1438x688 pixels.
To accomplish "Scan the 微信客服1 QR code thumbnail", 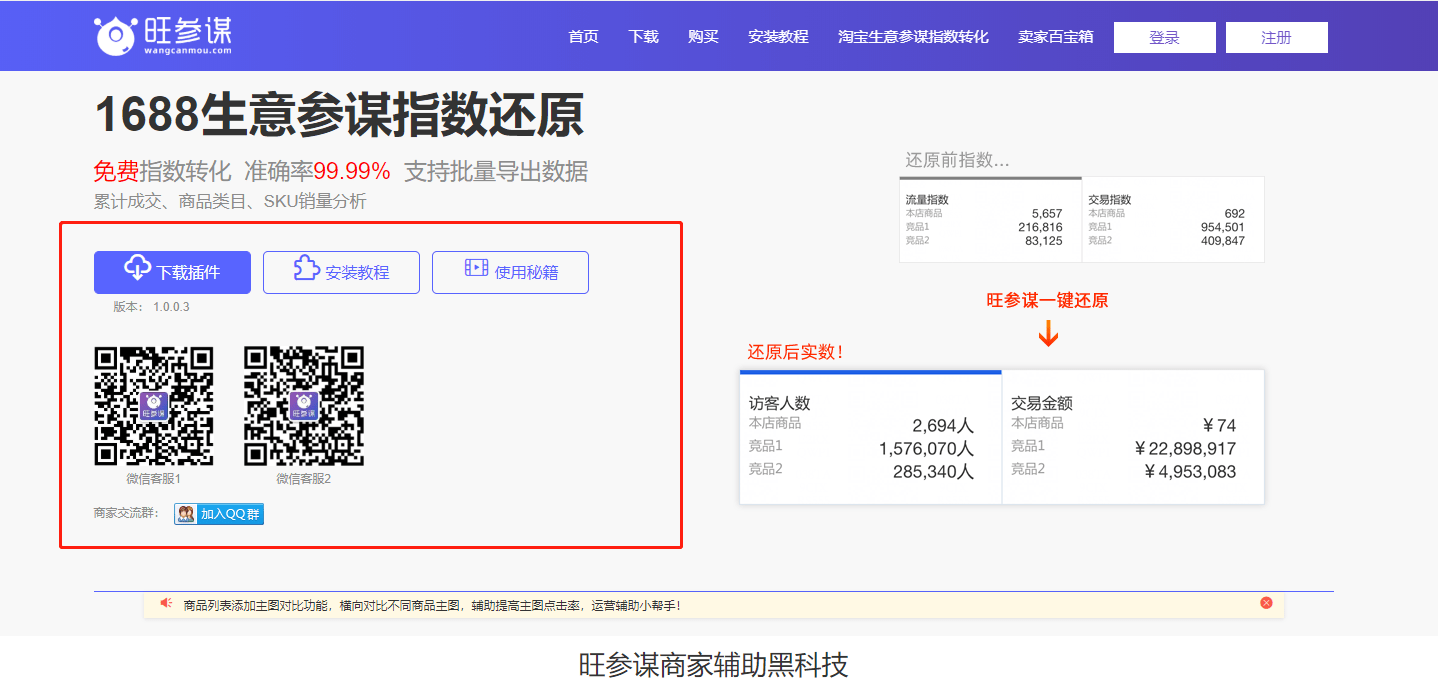I will click(x=155, y=406).
